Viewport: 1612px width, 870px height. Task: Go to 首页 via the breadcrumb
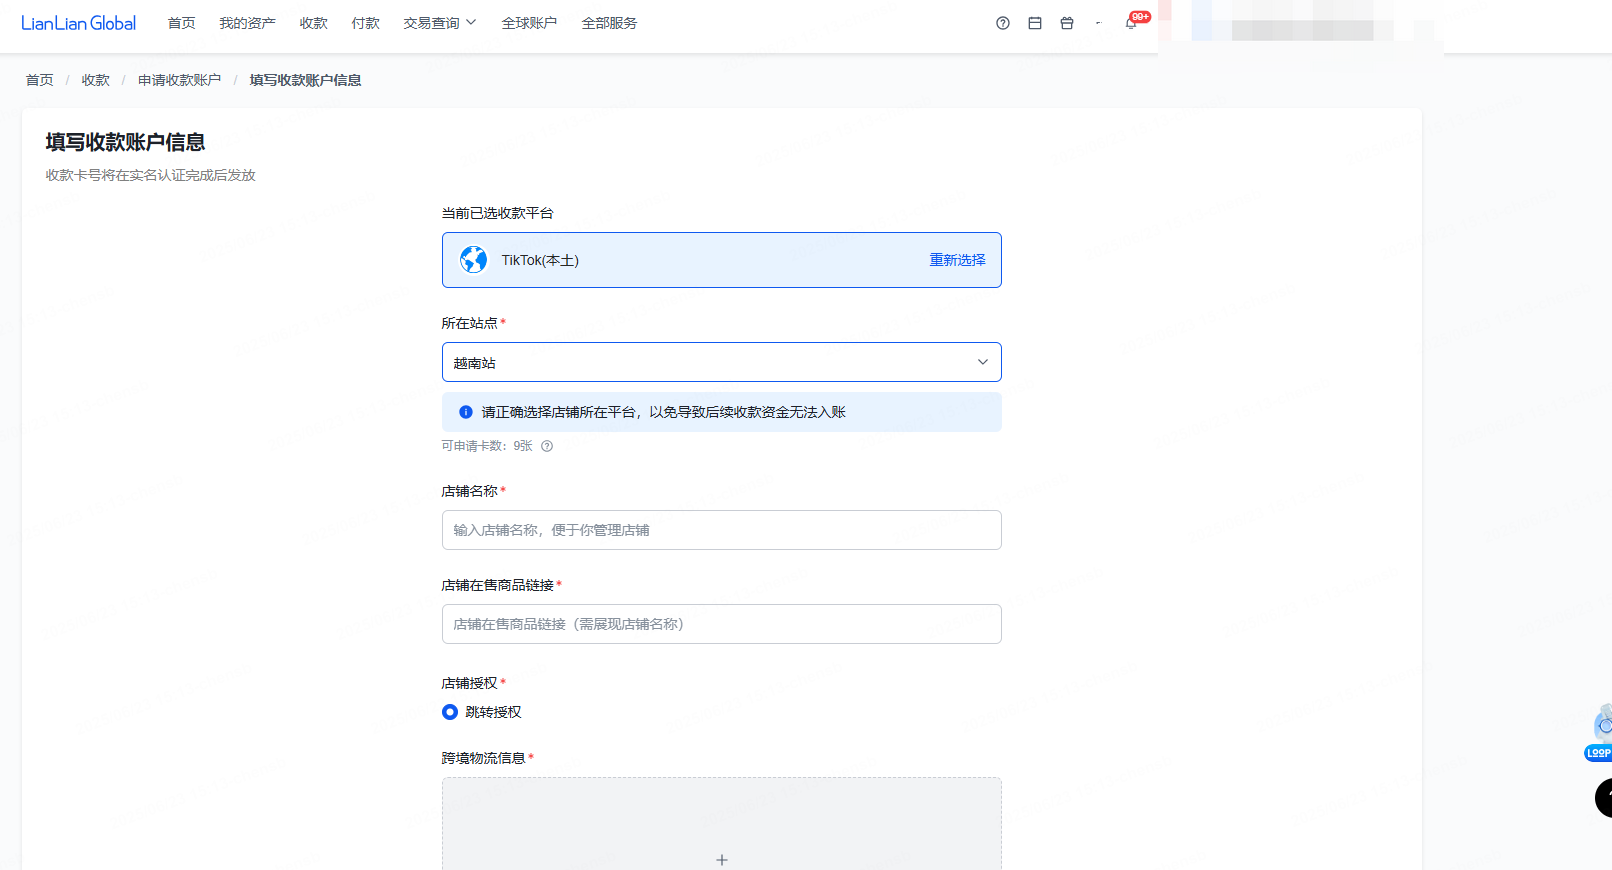pos(39,80)
